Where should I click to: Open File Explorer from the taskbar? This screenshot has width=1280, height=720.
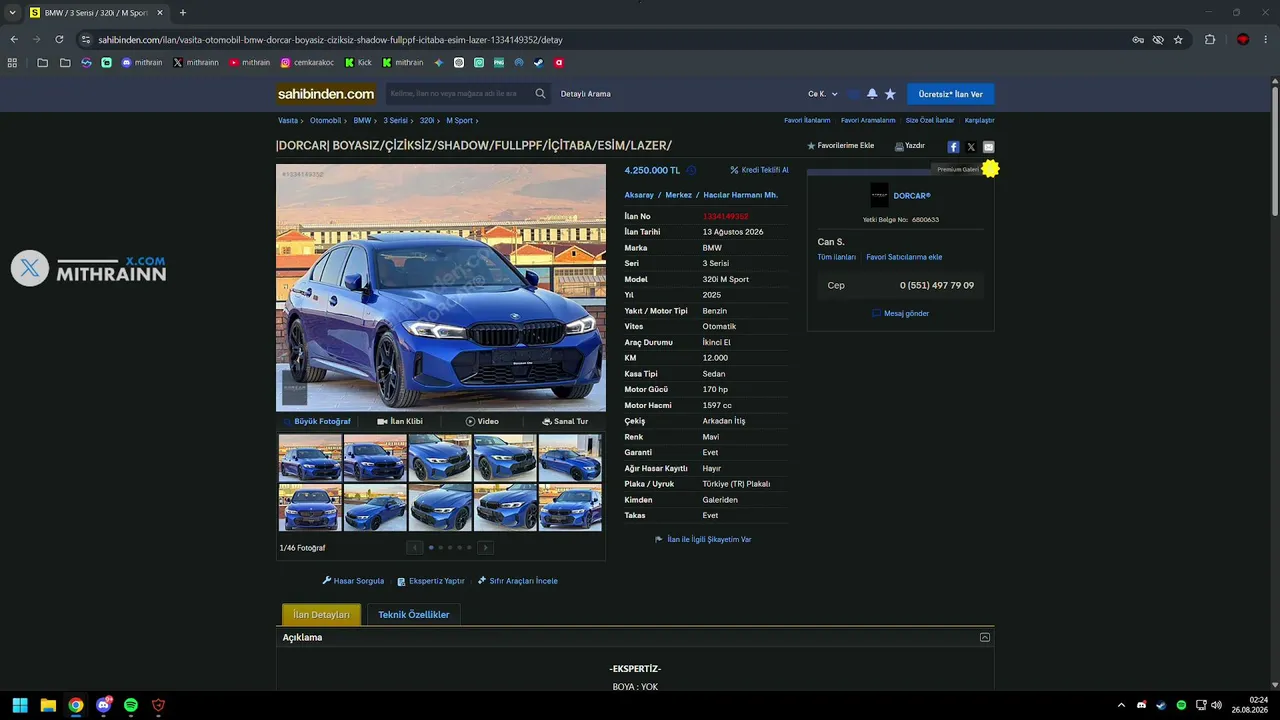tap(48, 705)
